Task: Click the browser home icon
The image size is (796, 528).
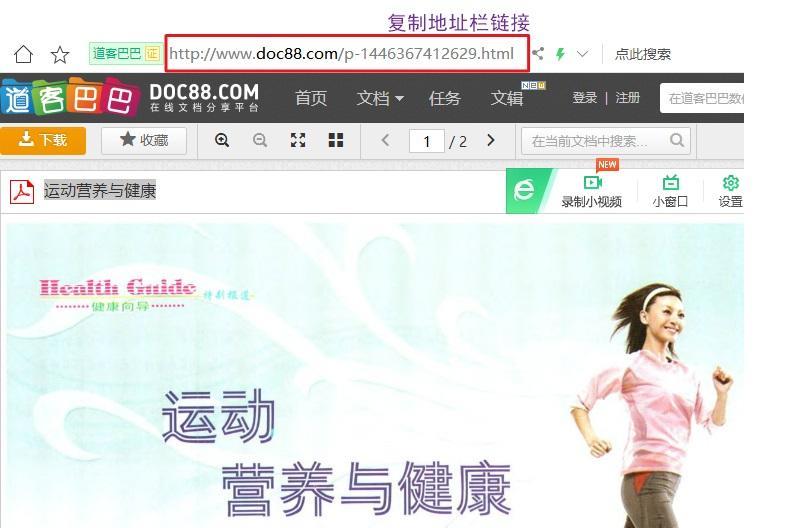Action: click(x=23, y=54)
